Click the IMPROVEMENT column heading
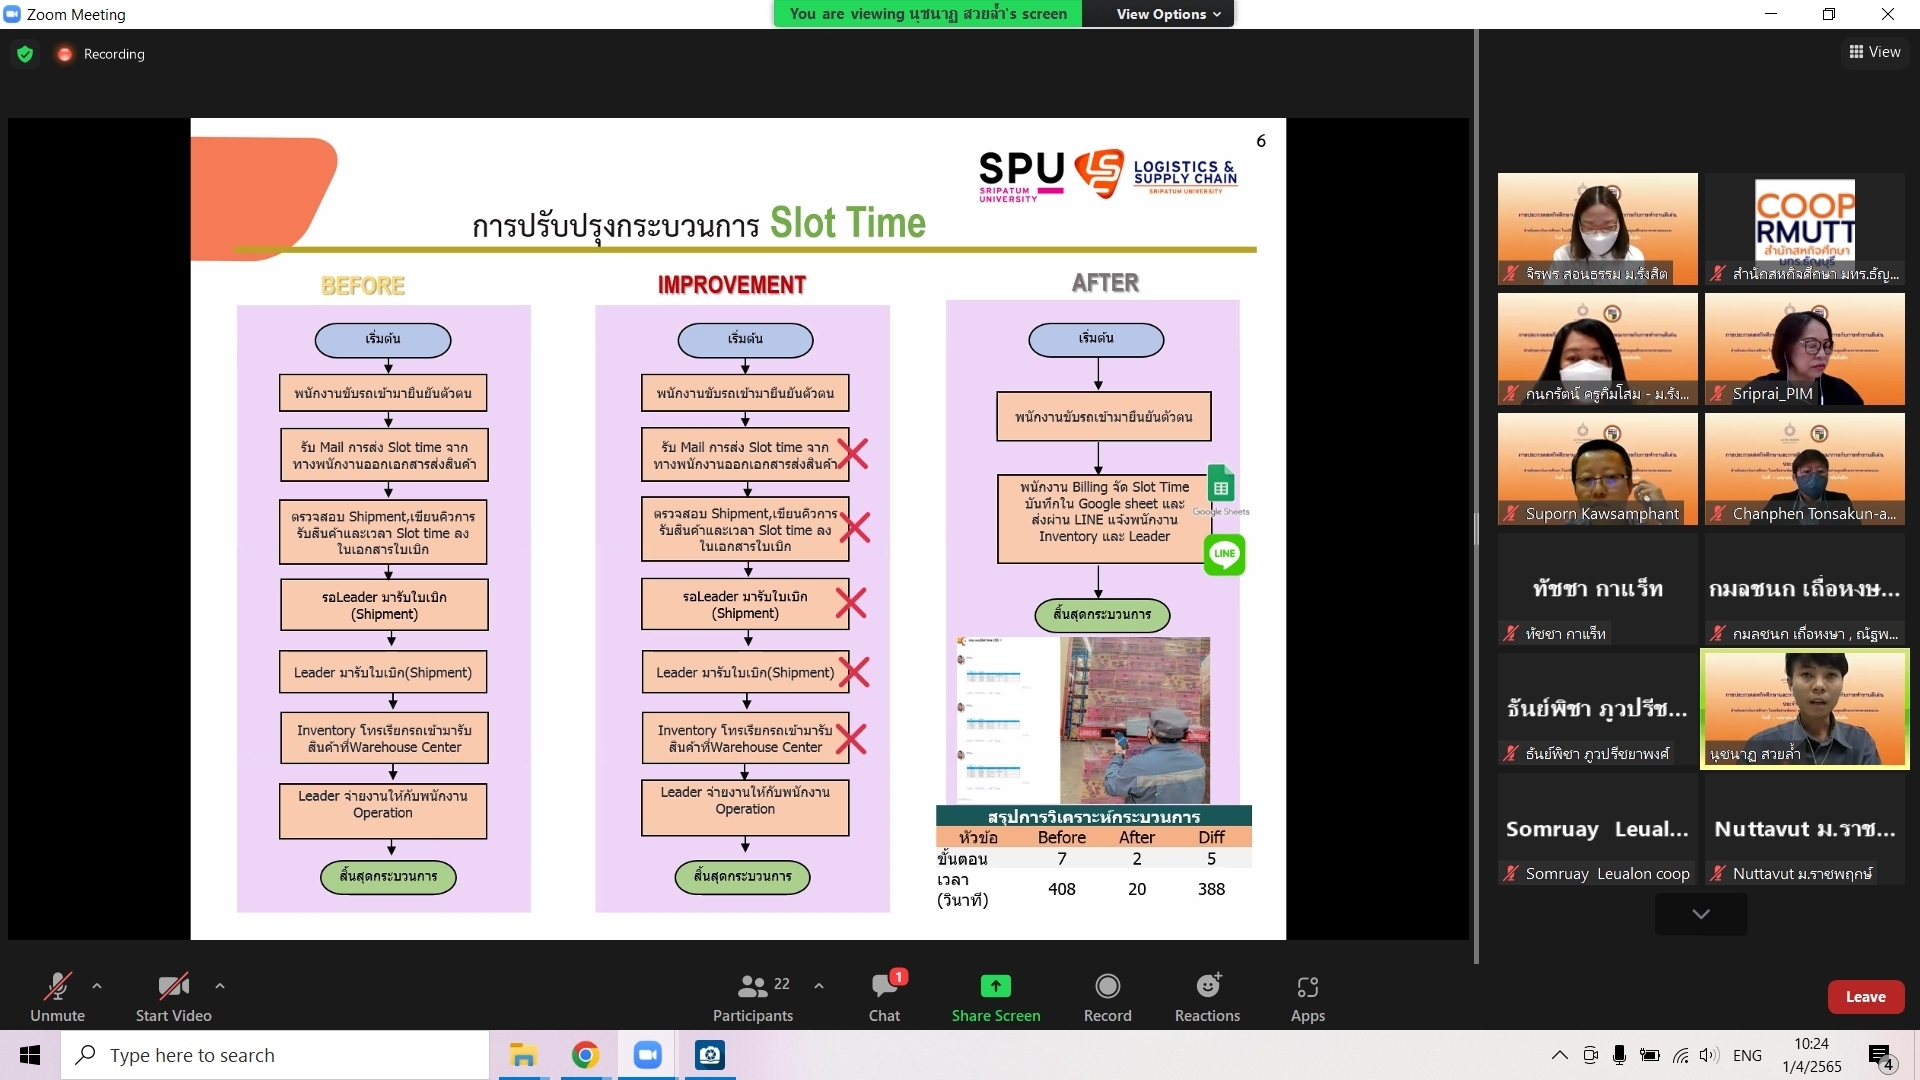Image resolution: width=1920 pixels, height=1080 pixels. tap(732, 285)
